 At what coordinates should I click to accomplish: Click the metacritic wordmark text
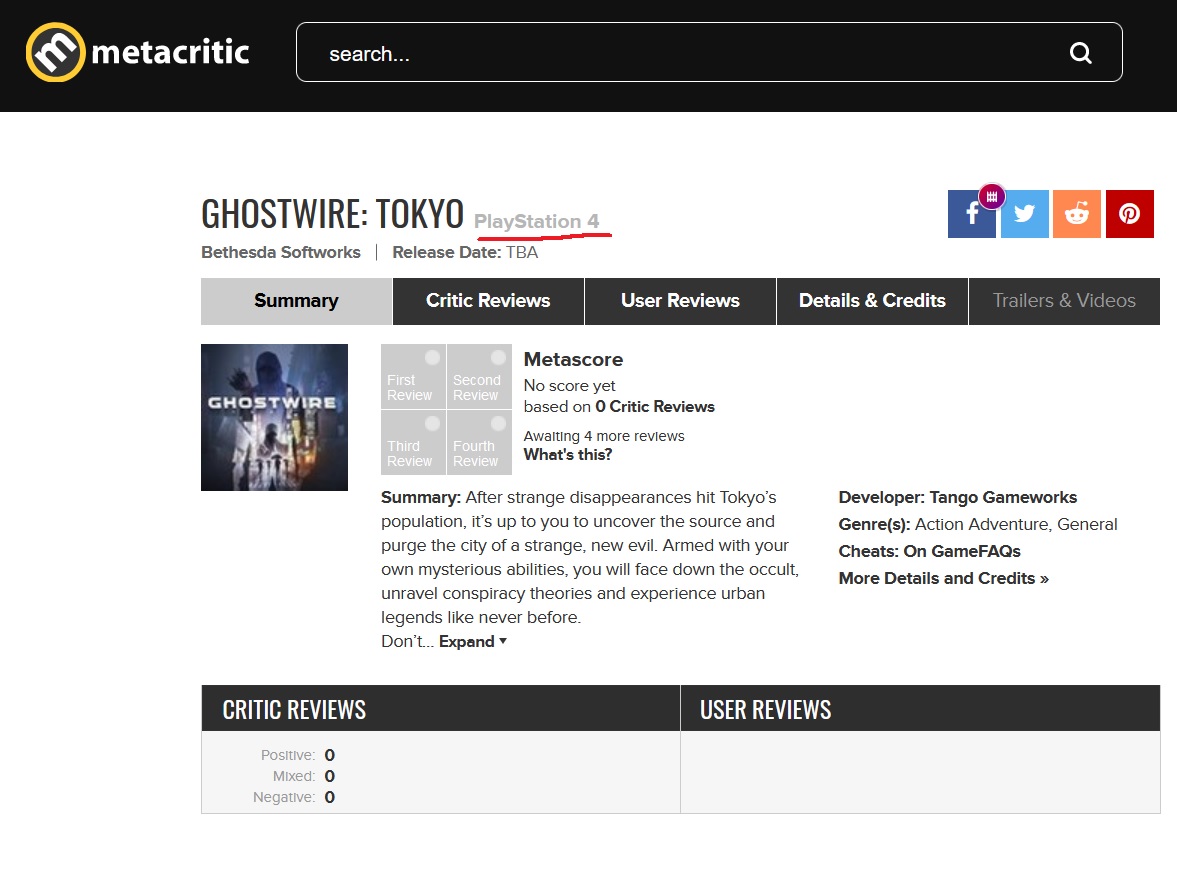(170, 52)
